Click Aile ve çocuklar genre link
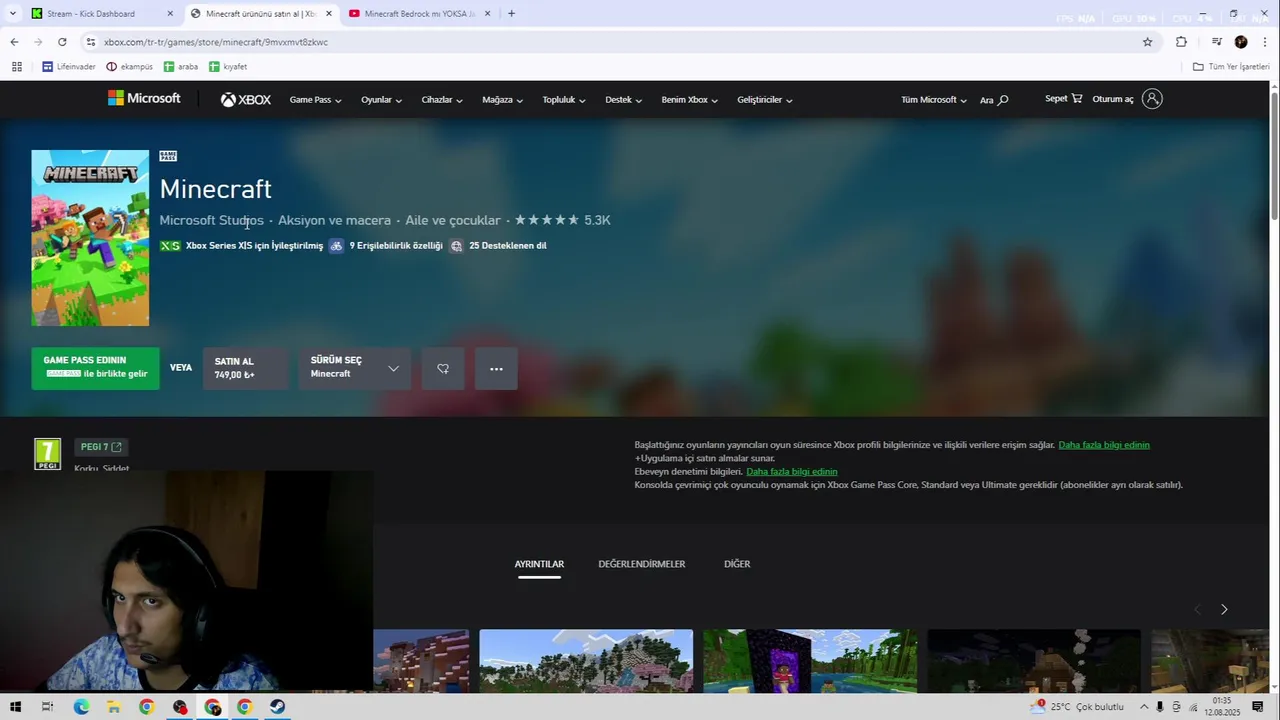The image size is (1280, 720). [452, 220]
